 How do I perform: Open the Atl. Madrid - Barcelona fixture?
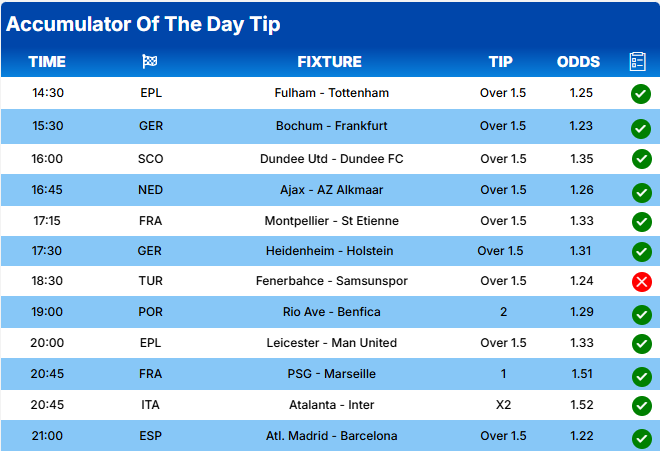332,436
